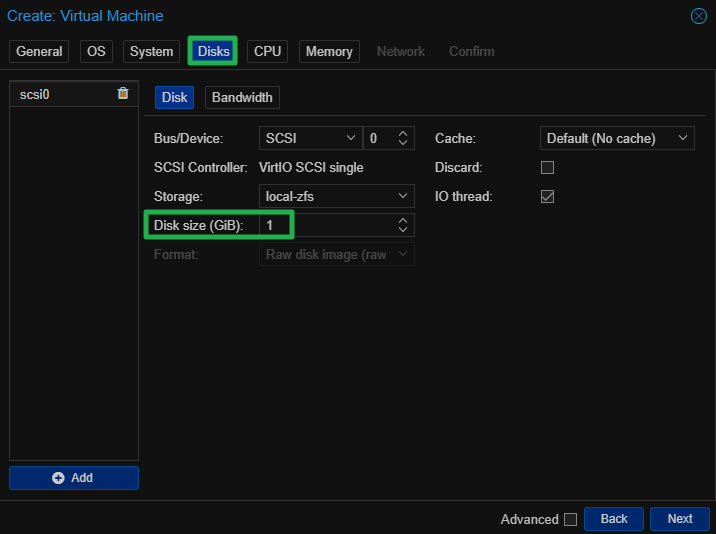Enable the Discard checkbox
The image size is (716, 534).
pos(547,167)
